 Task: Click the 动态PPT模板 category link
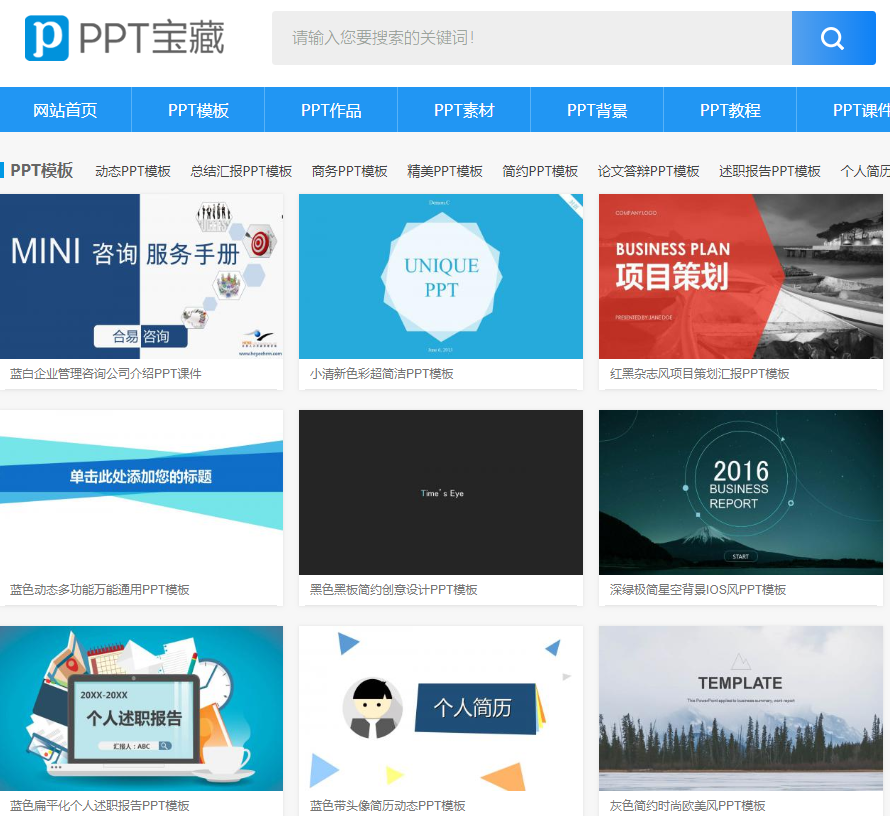click(x=133, y=171)
